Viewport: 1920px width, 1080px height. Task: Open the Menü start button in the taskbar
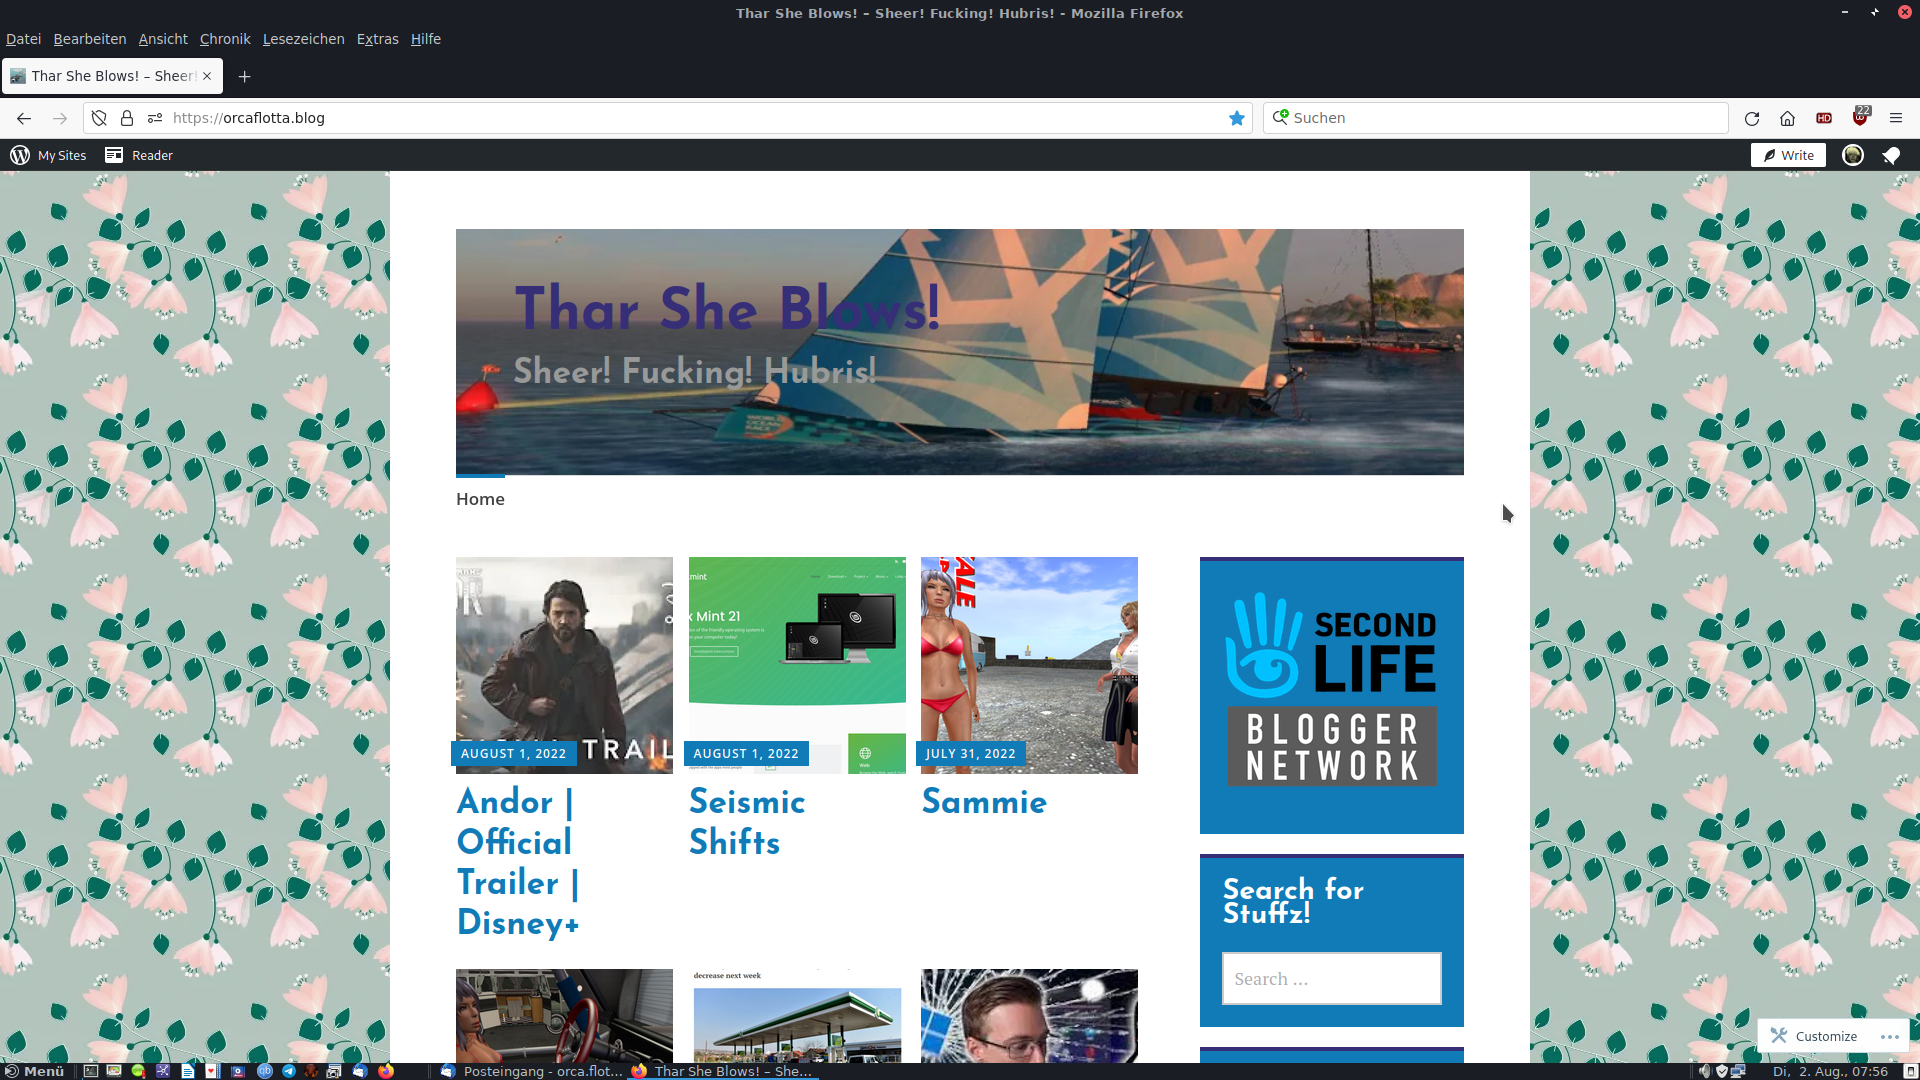(x=34, y=1071)
